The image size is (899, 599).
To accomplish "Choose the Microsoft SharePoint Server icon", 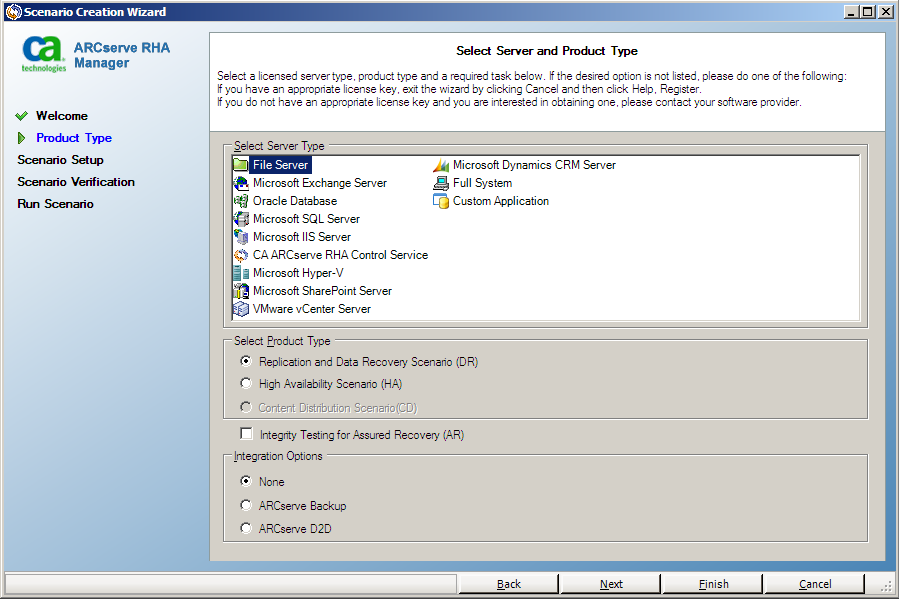I will (240, 291).
